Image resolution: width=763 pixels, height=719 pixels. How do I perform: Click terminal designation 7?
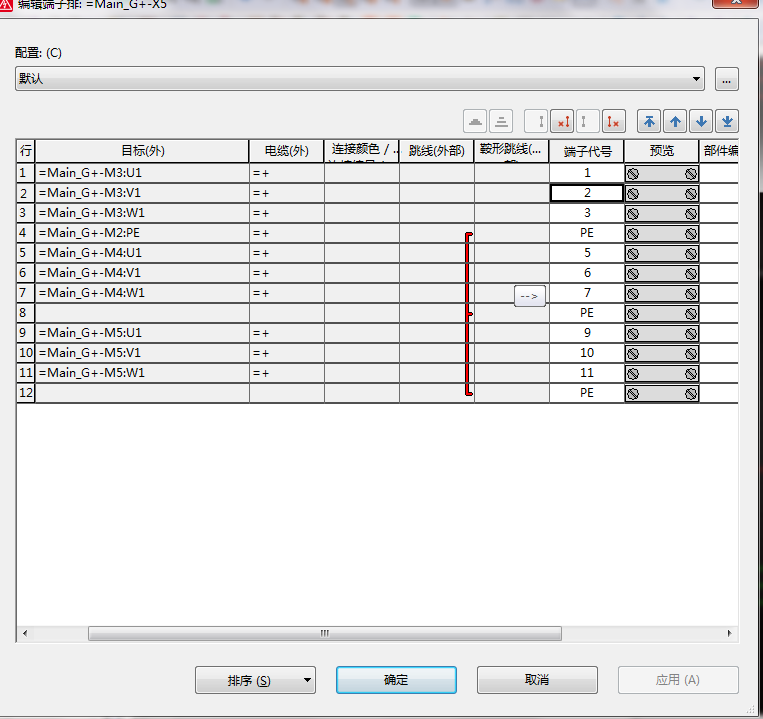pyautogui.click(x=587, y=293)
